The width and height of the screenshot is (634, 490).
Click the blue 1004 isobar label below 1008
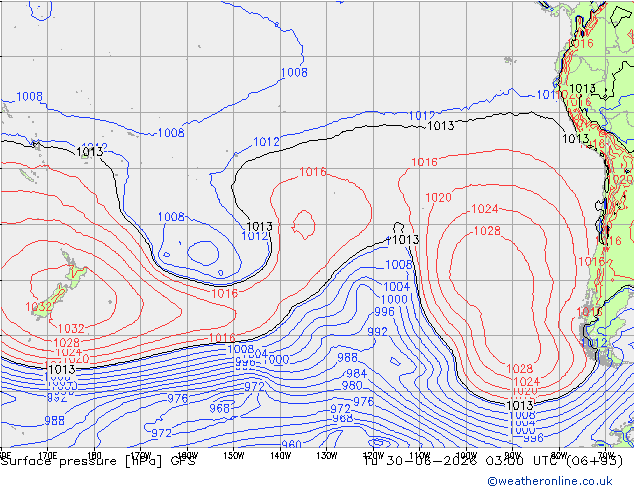[396, 287]
